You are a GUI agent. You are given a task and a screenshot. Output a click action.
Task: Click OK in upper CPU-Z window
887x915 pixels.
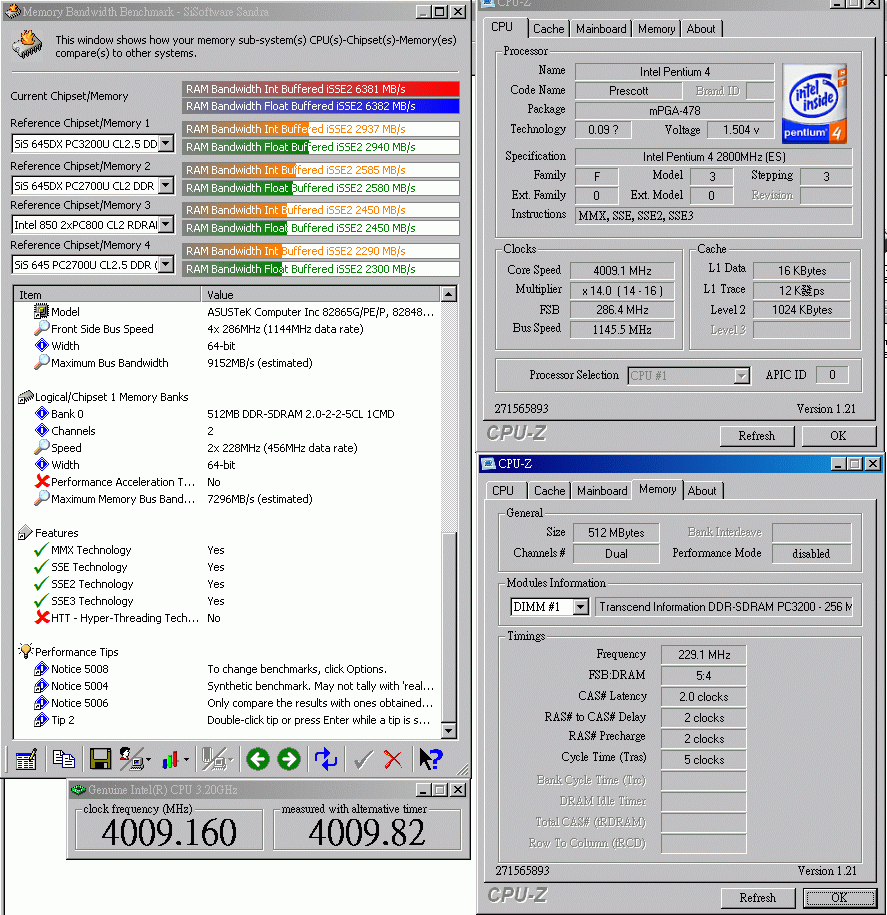tap(839, 436)
